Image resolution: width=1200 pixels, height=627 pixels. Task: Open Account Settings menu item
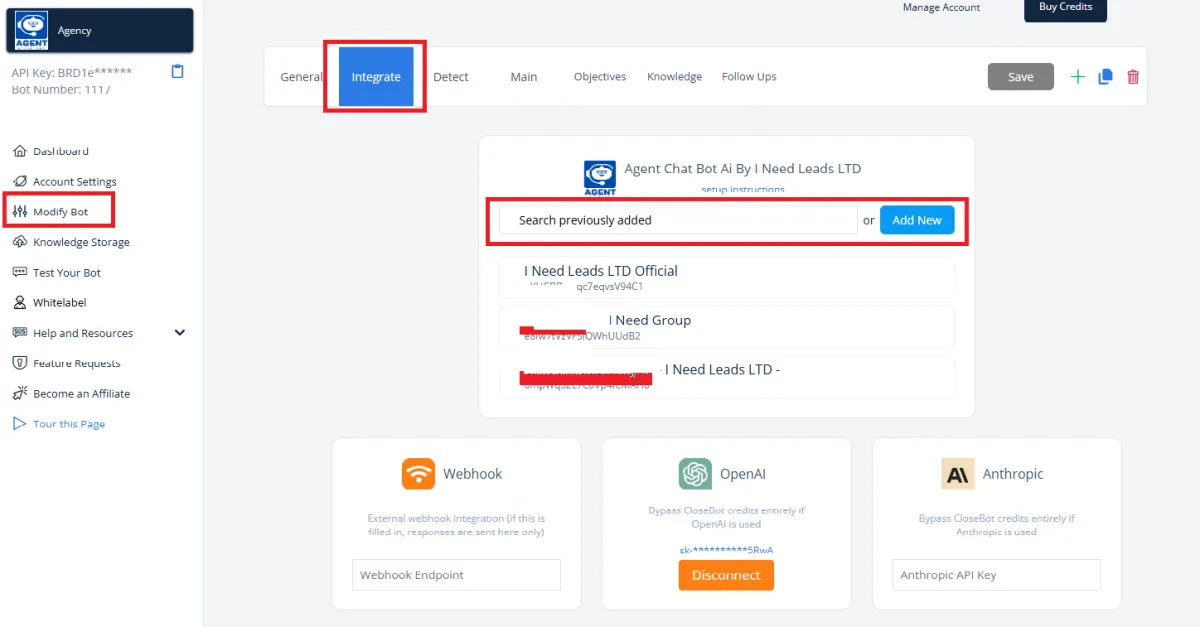tap(75, 181)
